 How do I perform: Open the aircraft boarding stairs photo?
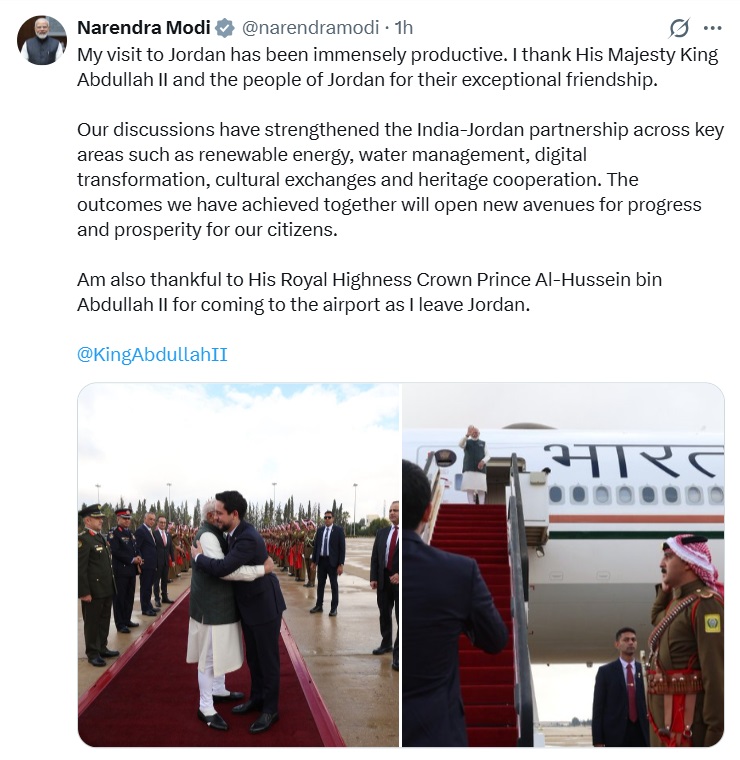(563, 565)
